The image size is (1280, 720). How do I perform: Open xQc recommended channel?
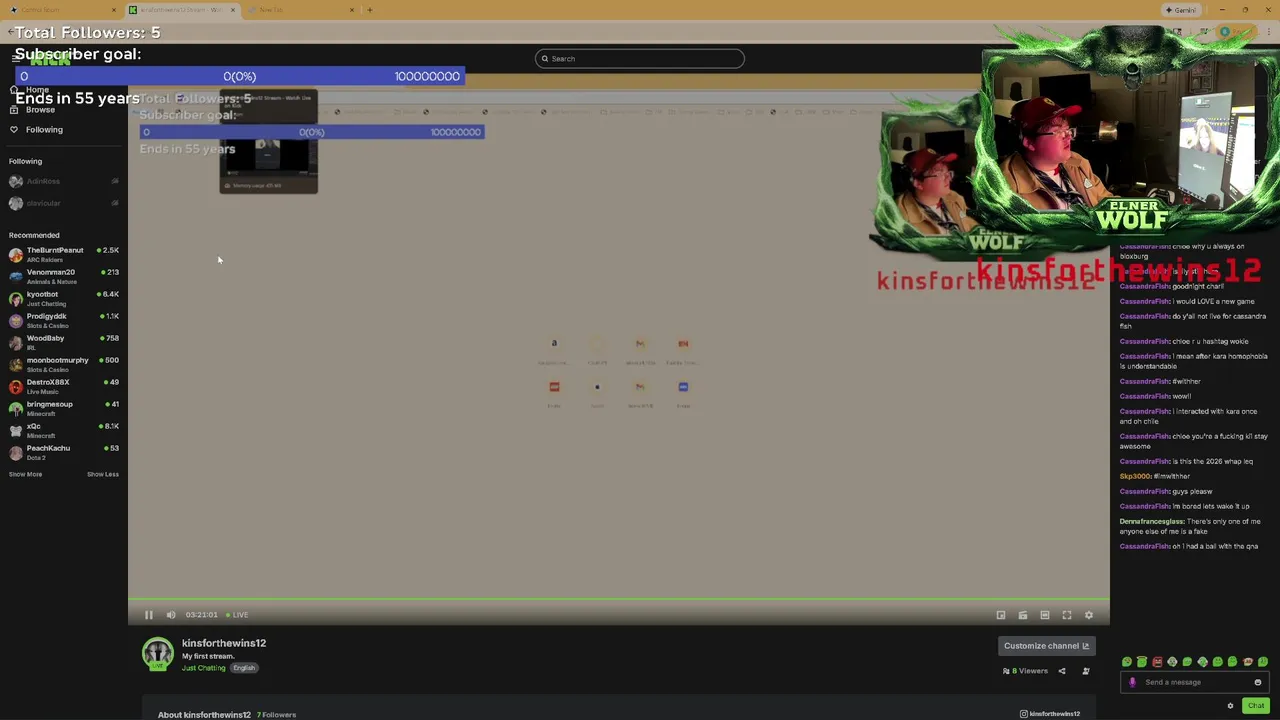(x=64, y=430)
